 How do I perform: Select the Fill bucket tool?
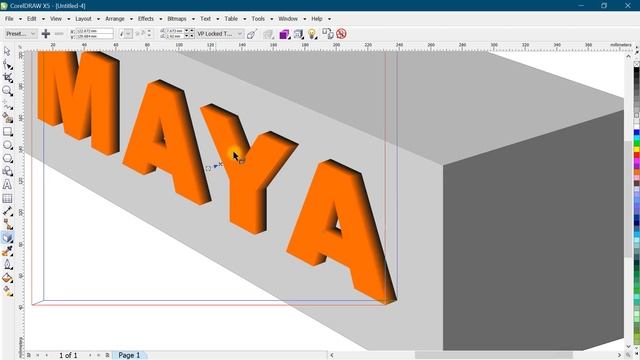7,278
